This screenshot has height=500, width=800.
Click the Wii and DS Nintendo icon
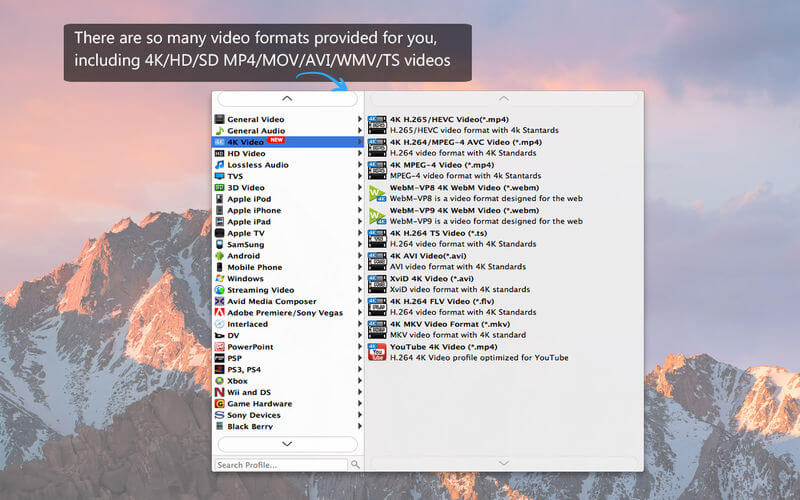[x=219, y=392]
